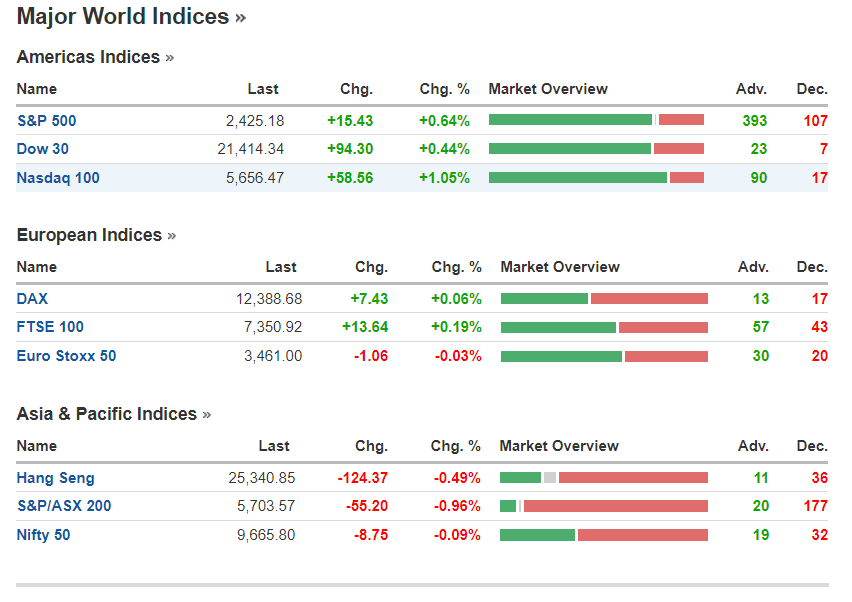Image resolution: width=852 pixels, height=602 pixels.
Task: Click the Hang Seng market overview bar
Action: [603, 477]
